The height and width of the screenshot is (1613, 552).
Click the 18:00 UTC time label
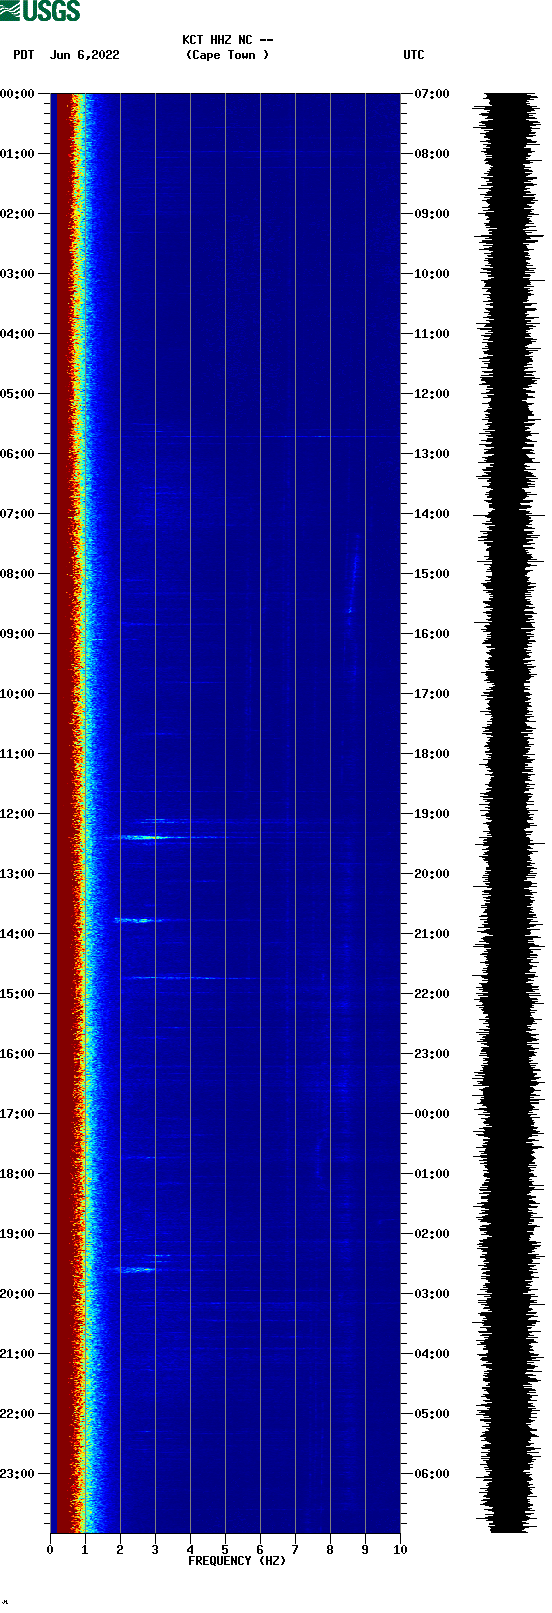point(432,754)
